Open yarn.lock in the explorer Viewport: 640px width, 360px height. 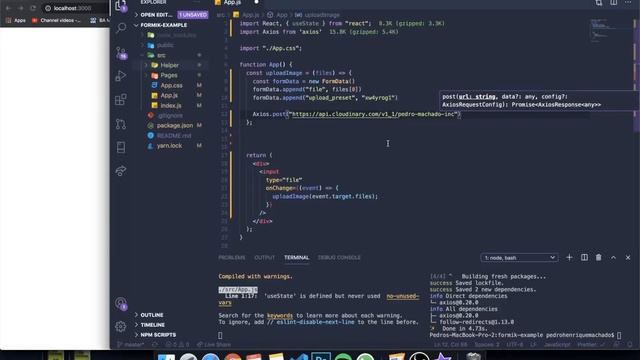point(169,146)
